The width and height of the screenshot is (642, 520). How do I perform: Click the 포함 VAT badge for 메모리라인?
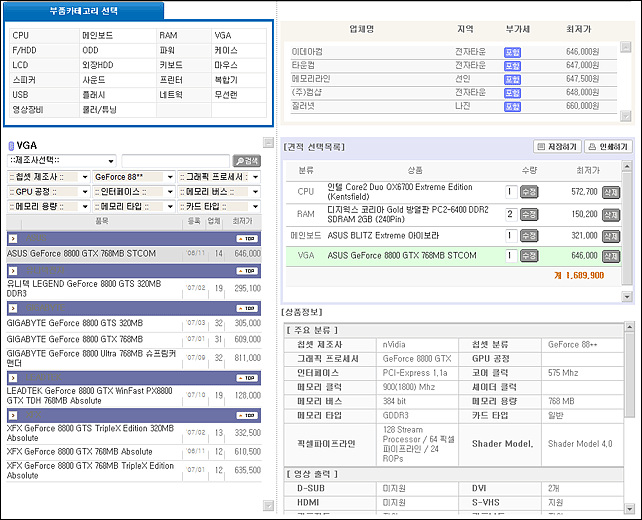(512, 79)
